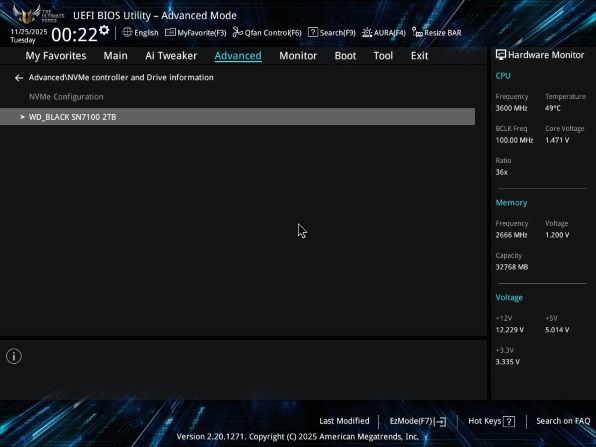Screen dimensions: 596x447
Task: Click +5V value 5.014 V
Action: pyautogui.click(x=557, y=330)
